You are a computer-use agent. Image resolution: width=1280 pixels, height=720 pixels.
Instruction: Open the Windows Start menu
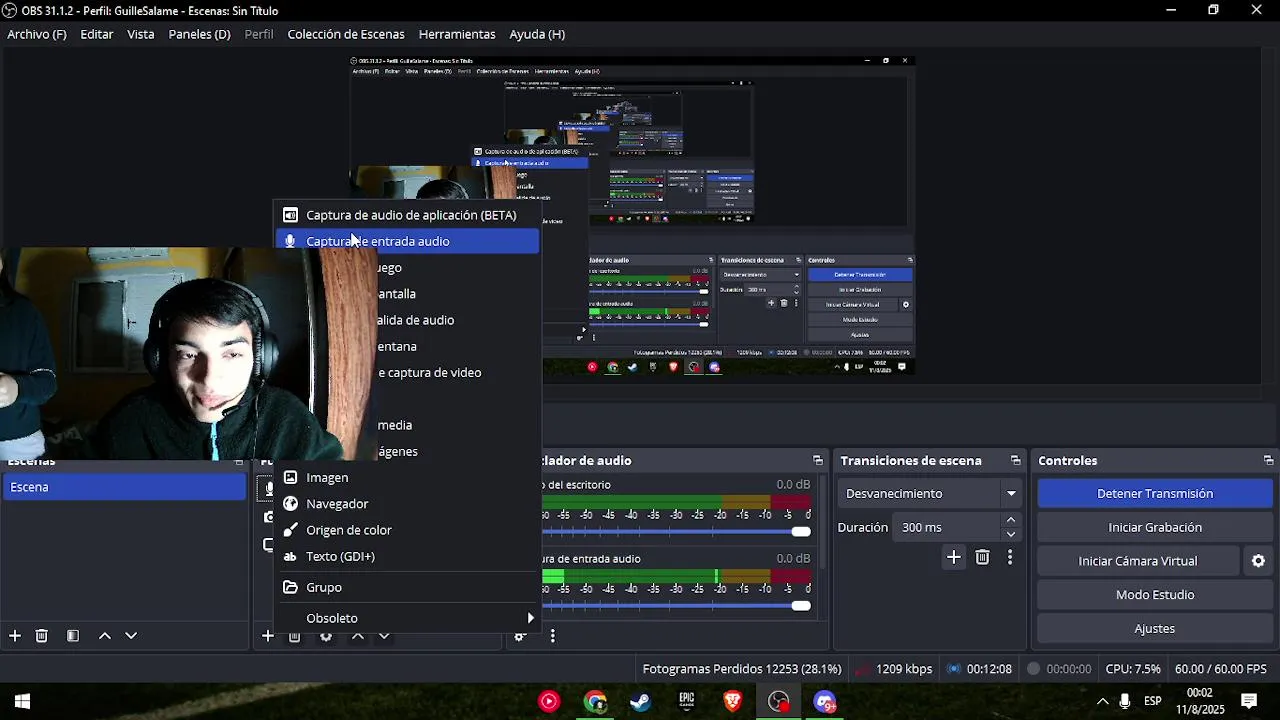pyautogui.click(x=22, y=701)
